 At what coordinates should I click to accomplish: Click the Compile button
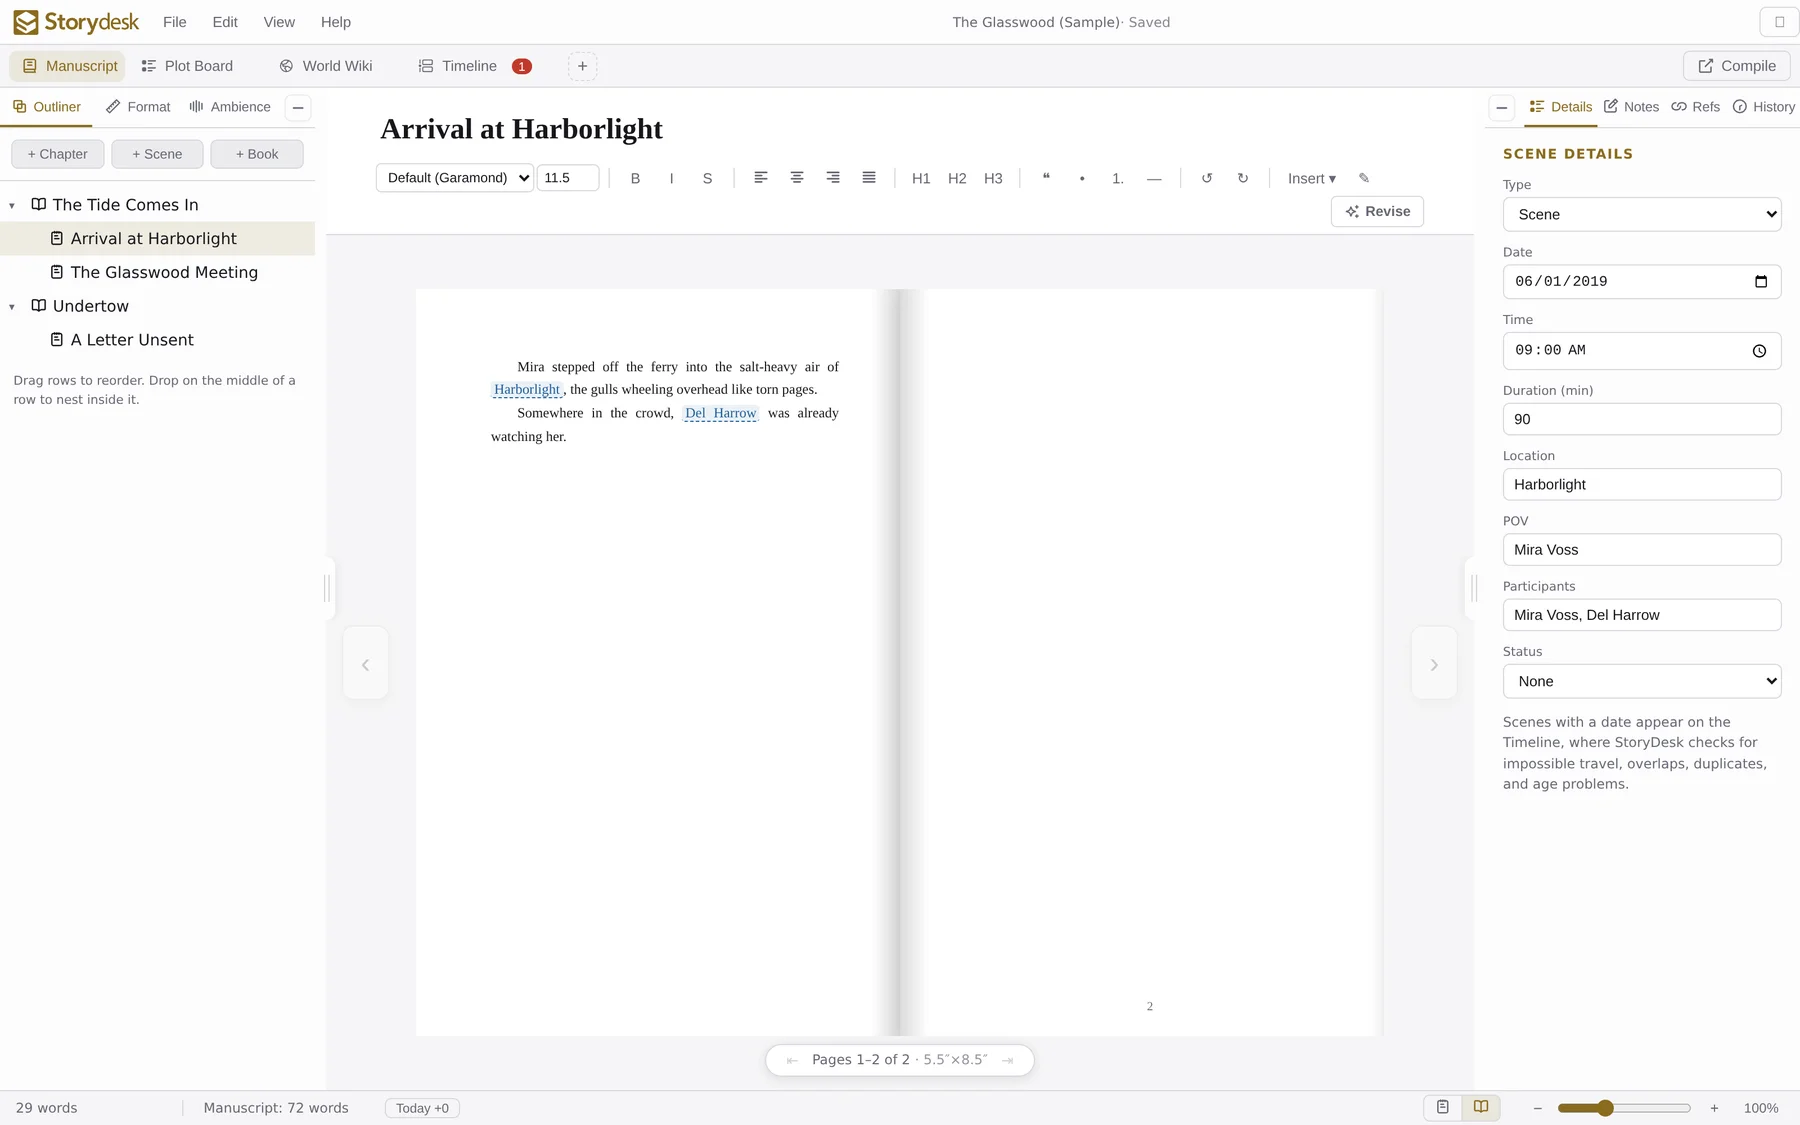(x=1737, y=66)
